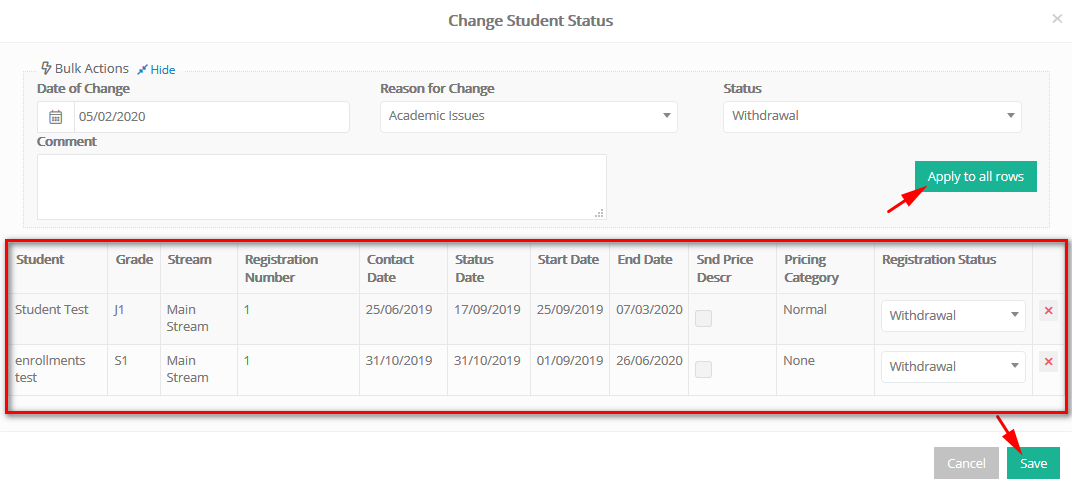
Task: Click the Bulk Actions lightning icon
Action: (46, 68)
